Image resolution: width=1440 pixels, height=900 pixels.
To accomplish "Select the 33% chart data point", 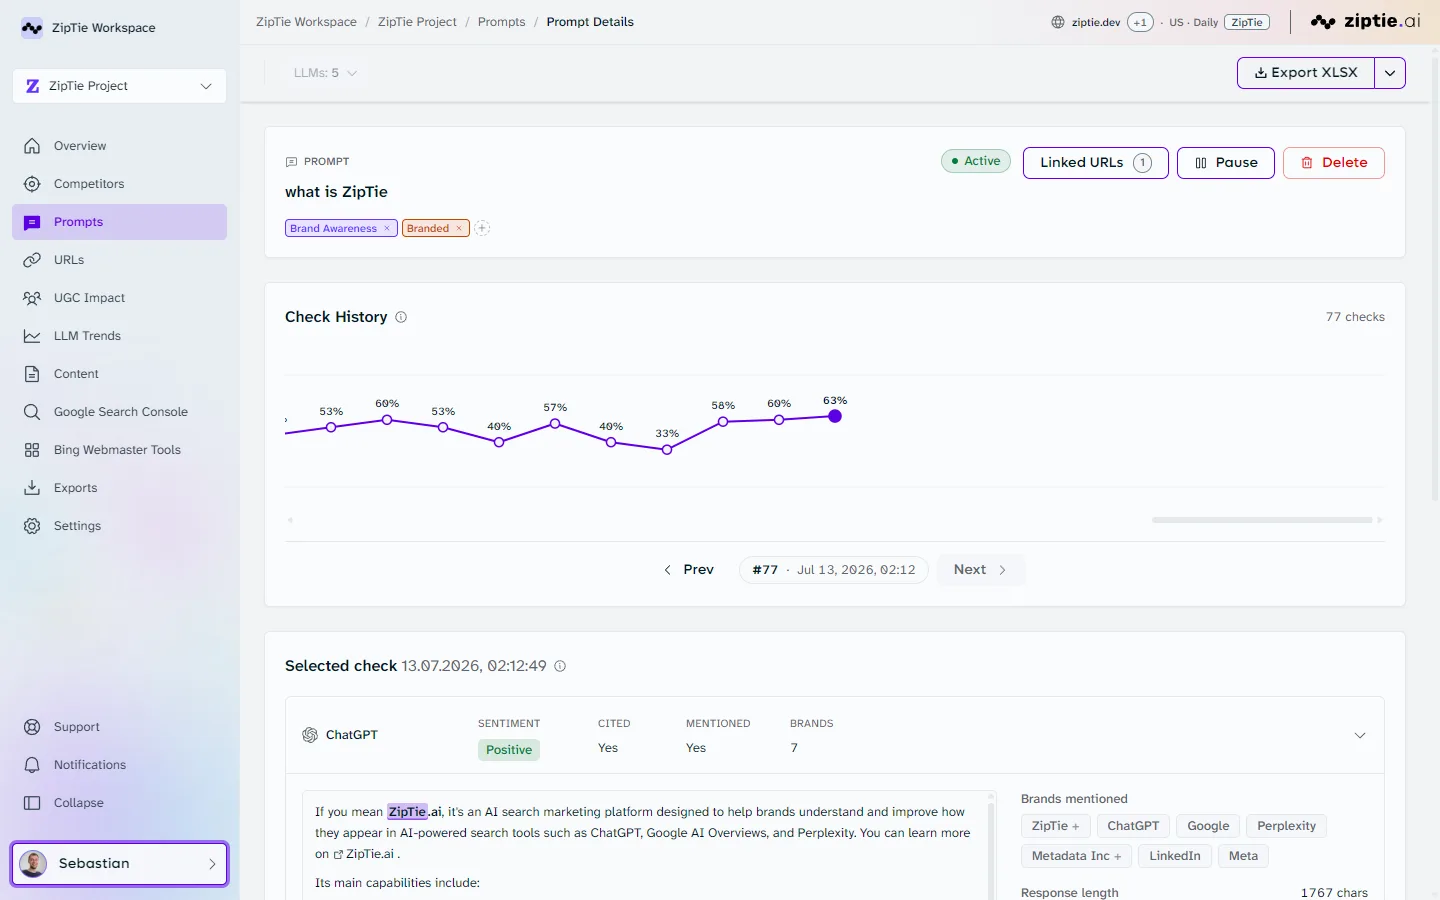I will (x=667, y=450).
